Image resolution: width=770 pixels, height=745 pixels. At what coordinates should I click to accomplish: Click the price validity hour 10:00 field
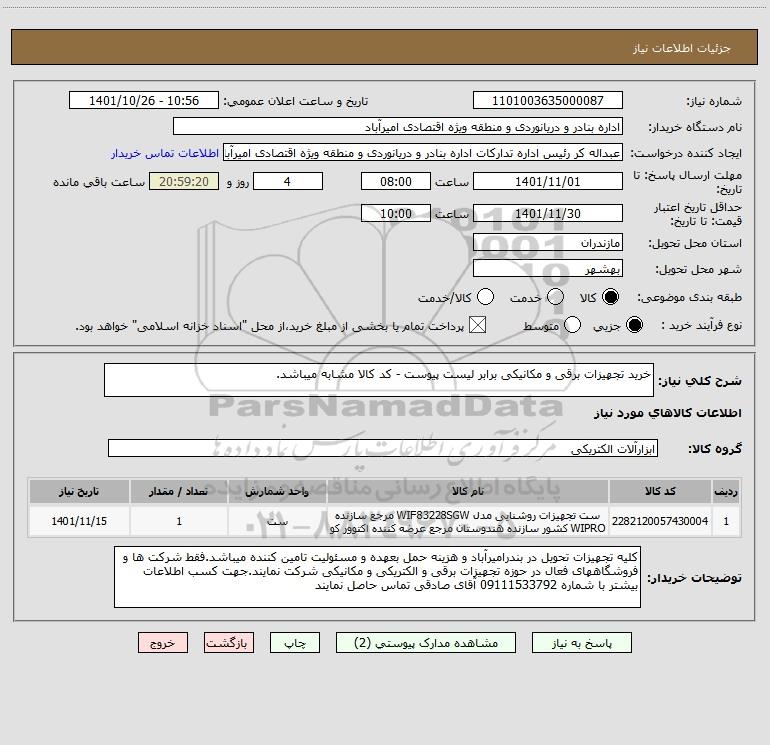(x=396, y=214)
